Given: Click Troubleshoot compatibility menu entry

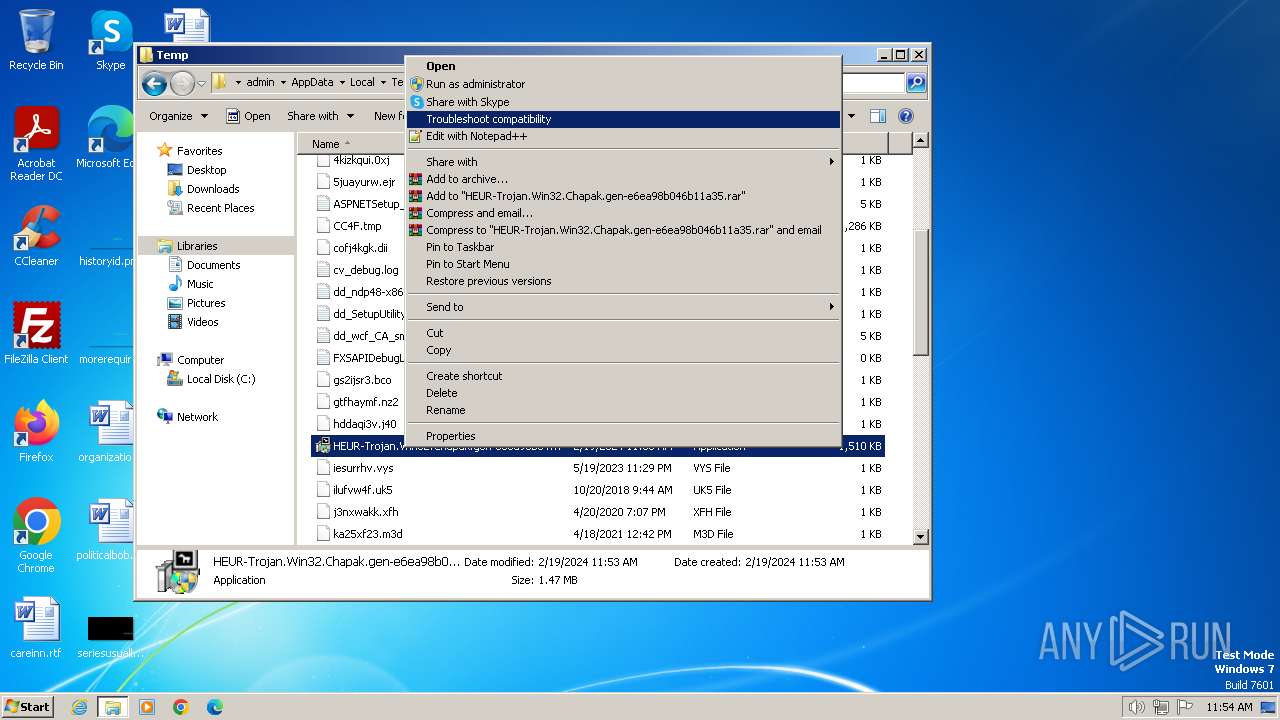Looking at the screenshot, I should 623,119.
